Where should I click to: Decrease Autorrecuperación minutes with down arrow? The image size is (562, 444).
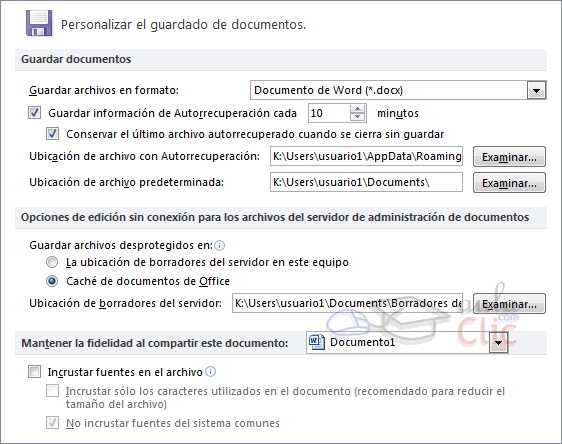(357, 118)
